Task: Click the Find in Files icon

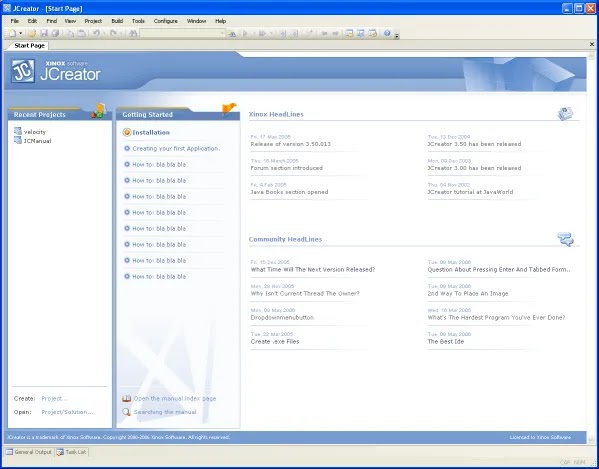Action: point(232,34)
